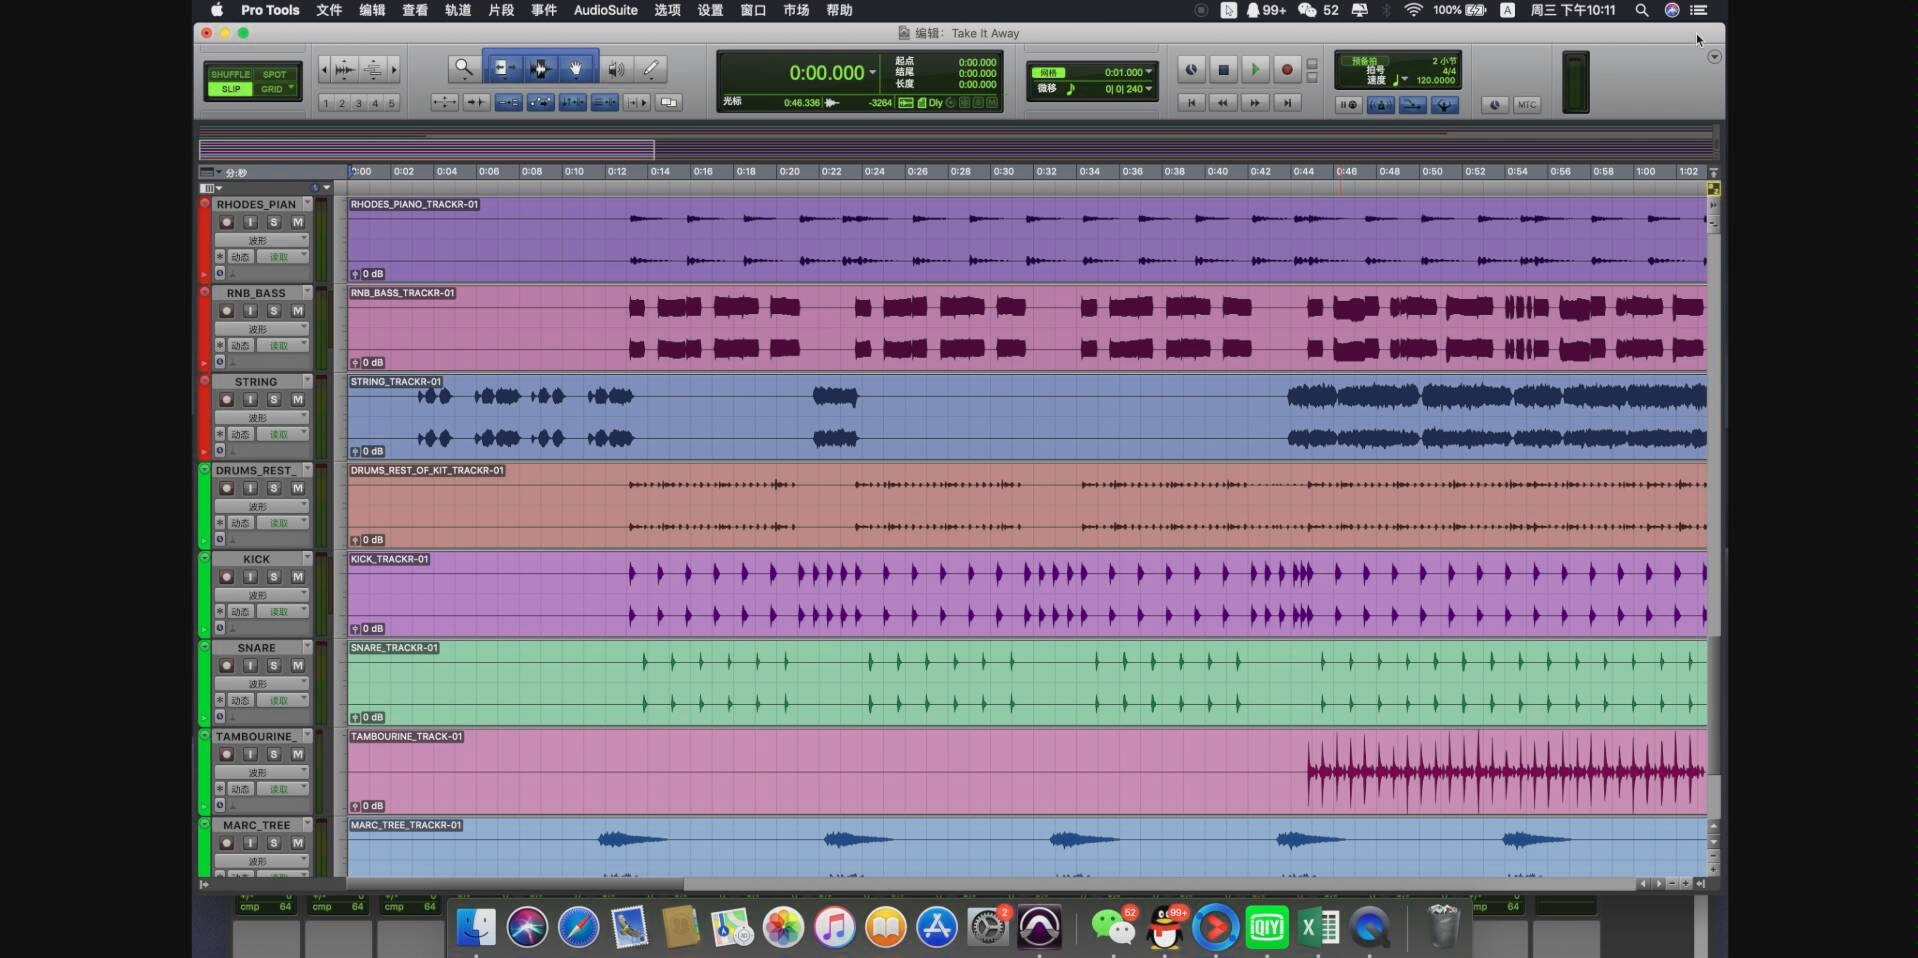Open RHODES_PIAN track view selector 波形

pyautogui.click(x=262, y=240)
